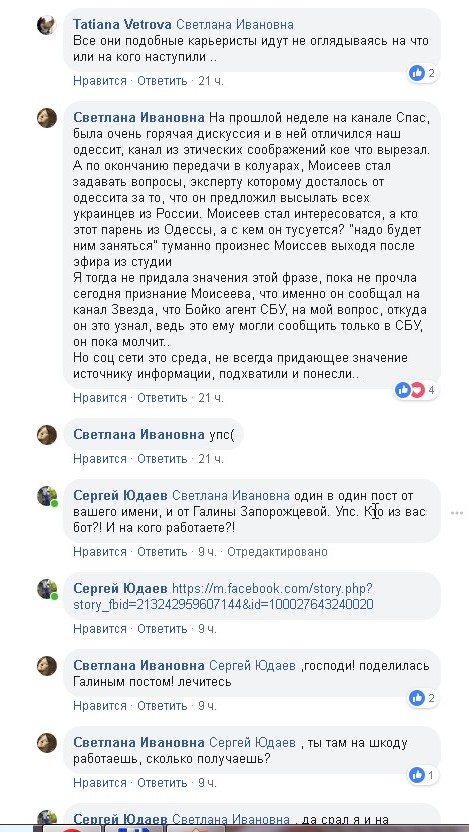
Task: Open Сергей Юдаев's profile name in the "один в один" comment
Action: tap(120, 496)
